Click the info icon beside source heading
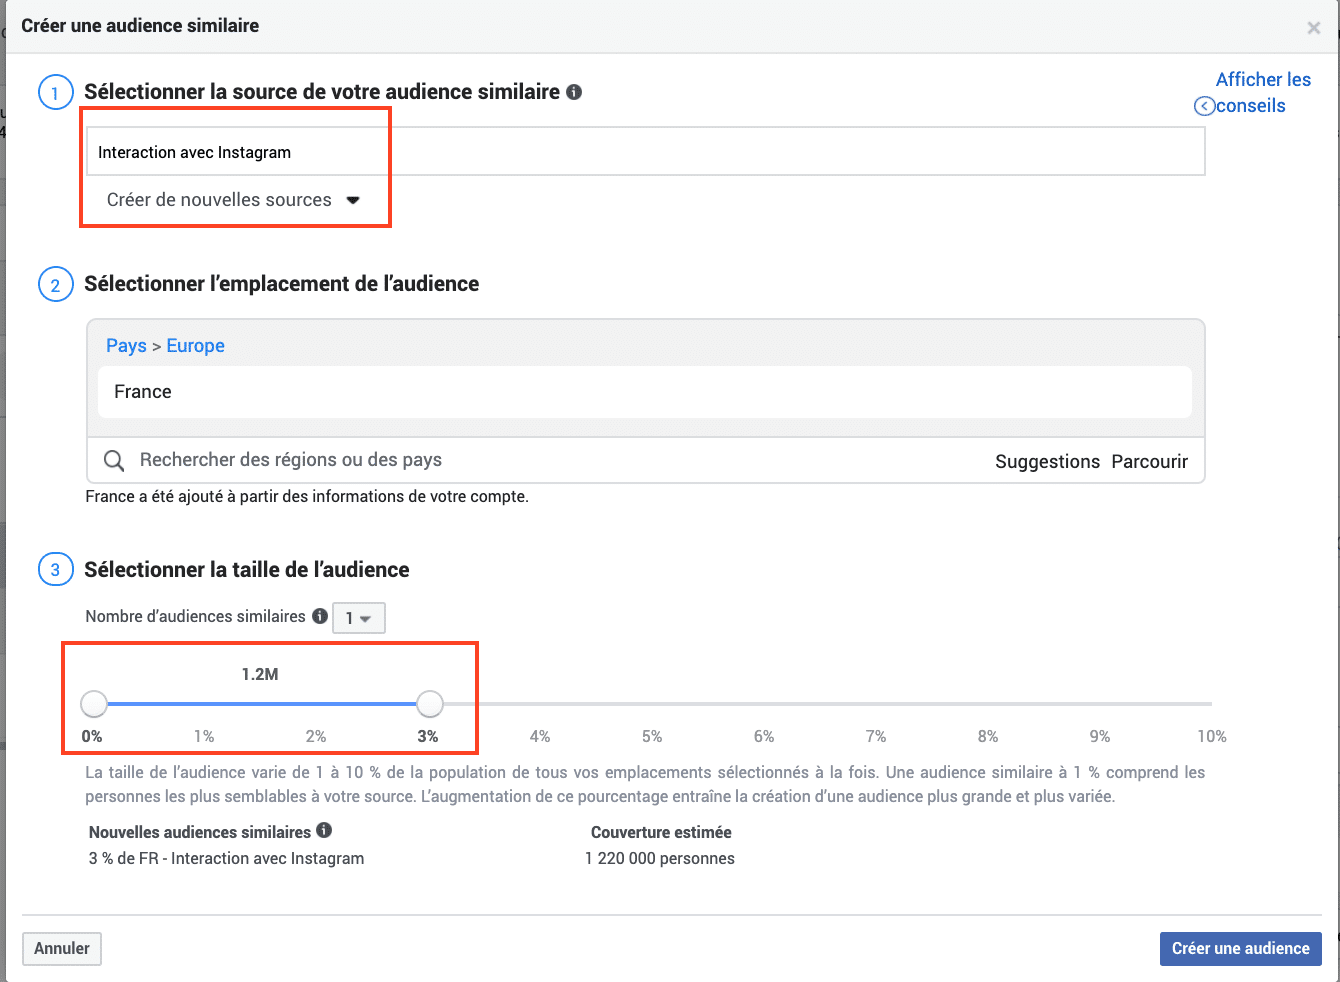This screenshot has width=1340, height=982. (574, 92)
